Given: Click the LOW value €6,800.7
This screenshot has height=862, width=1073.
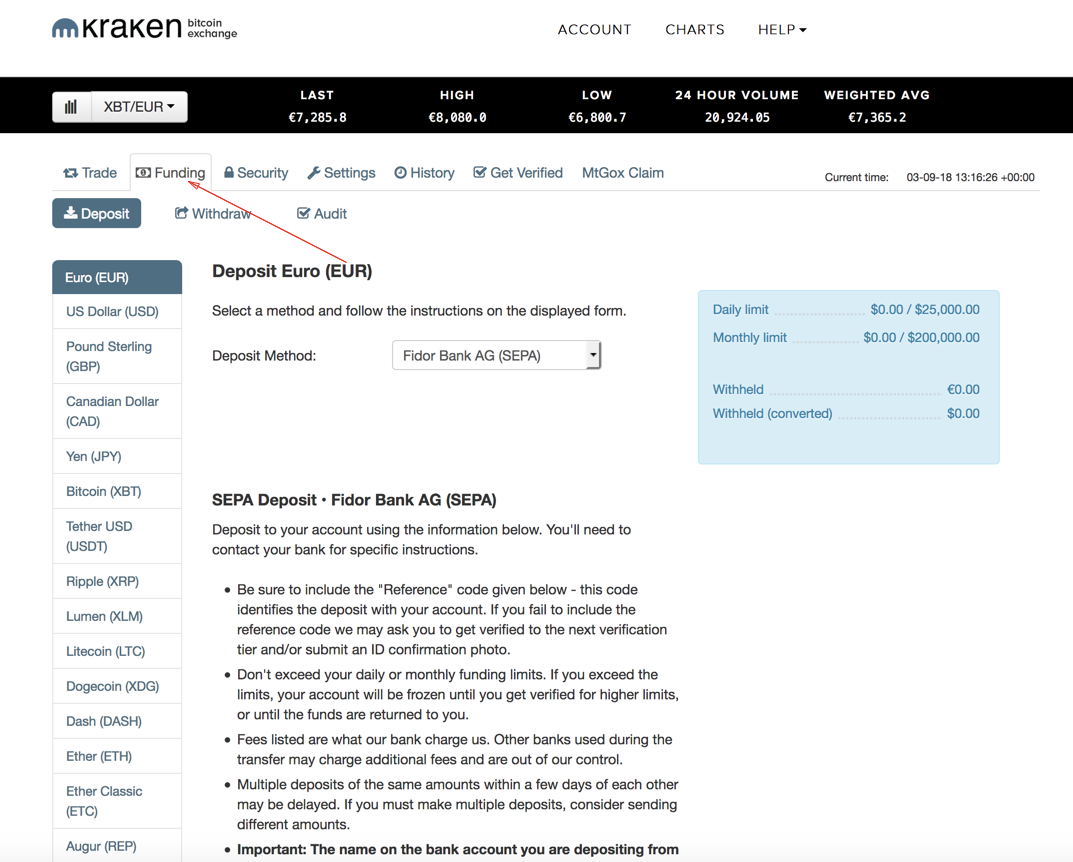Looking at the screenshot, I should pos(597,118).
